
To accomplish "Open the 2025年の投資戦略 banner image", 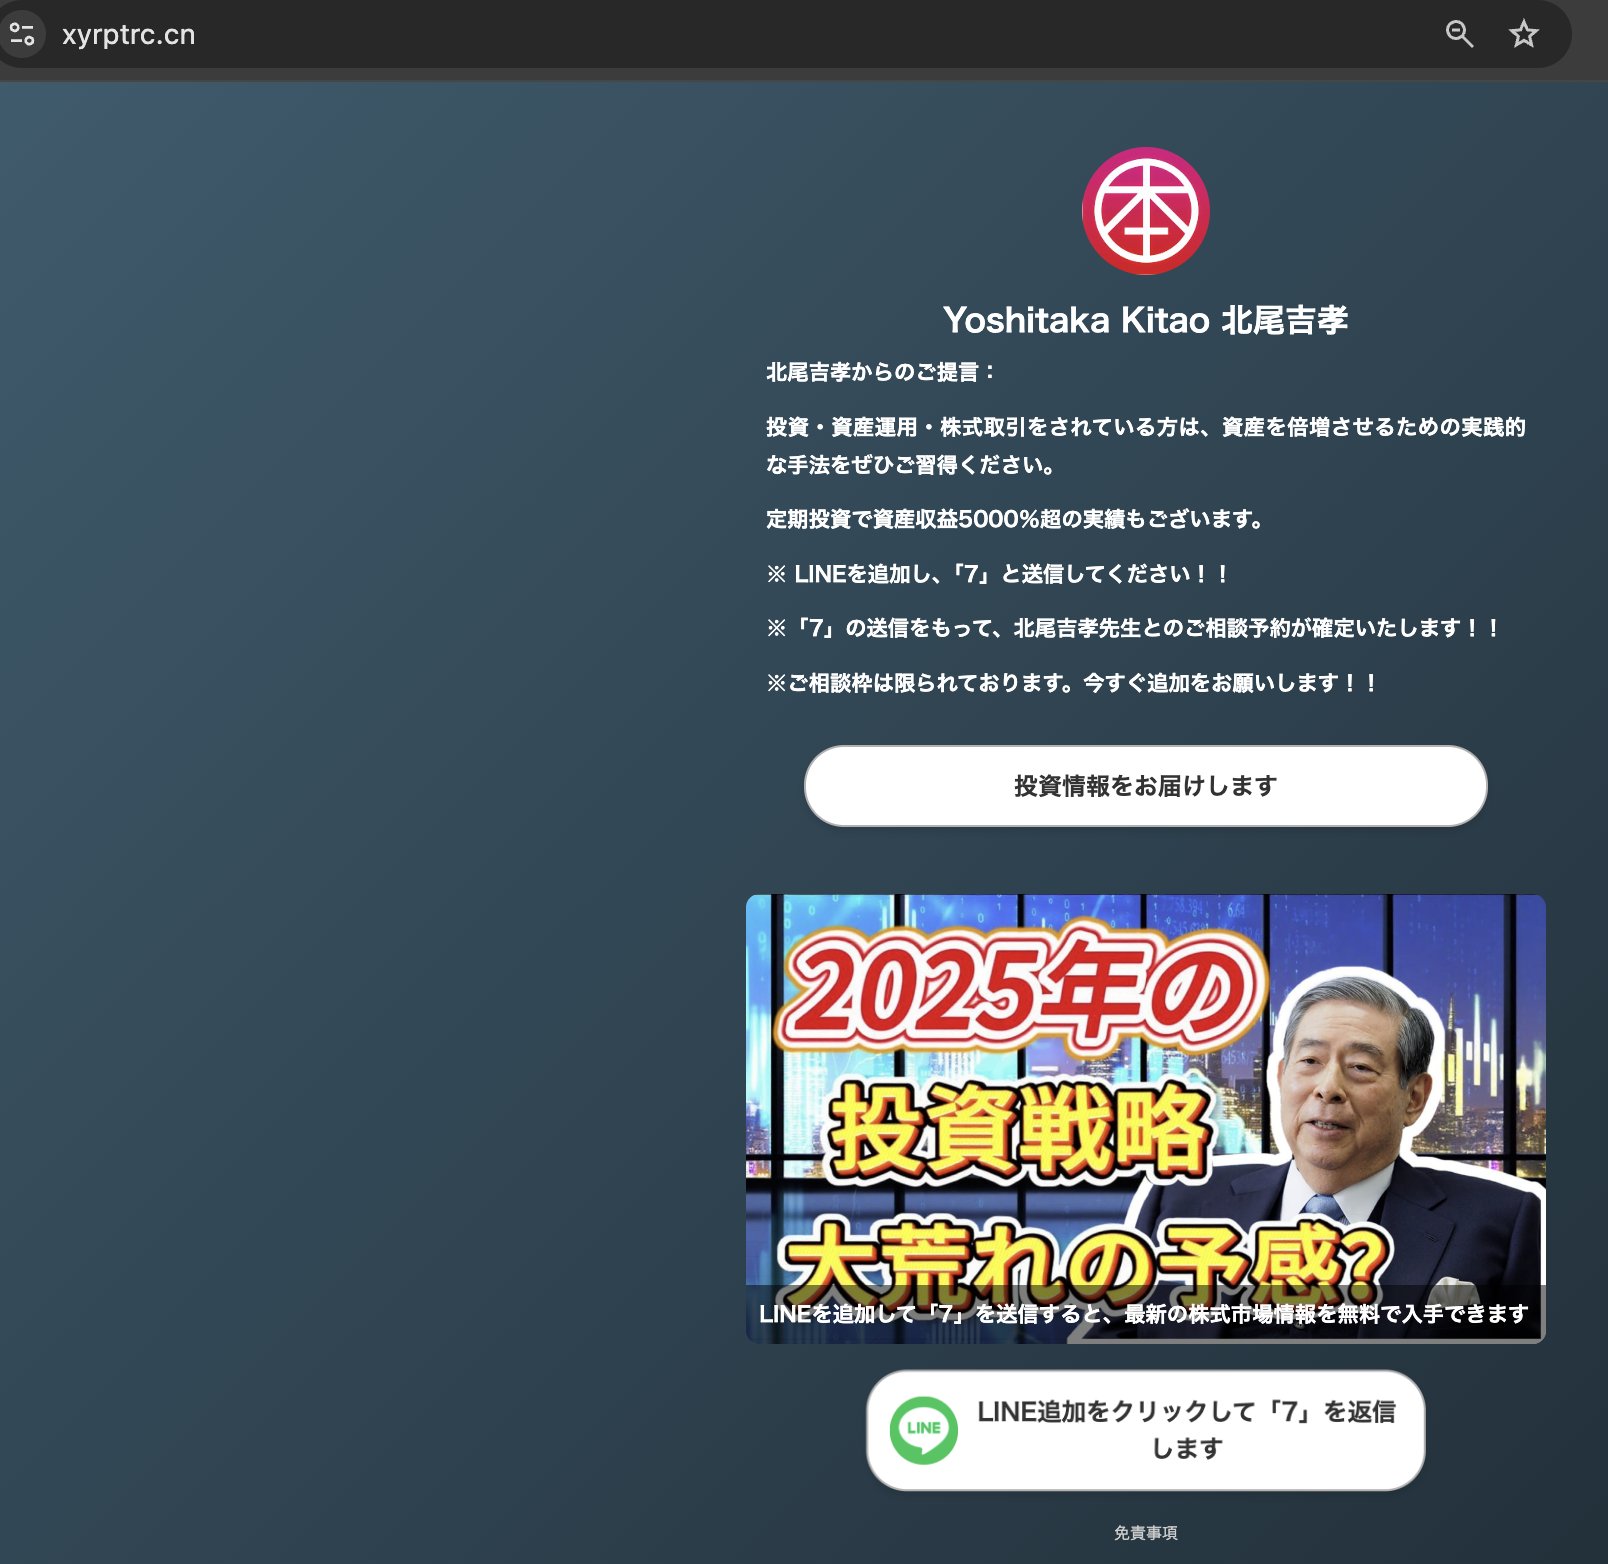I will [x=1146, y=1118].
